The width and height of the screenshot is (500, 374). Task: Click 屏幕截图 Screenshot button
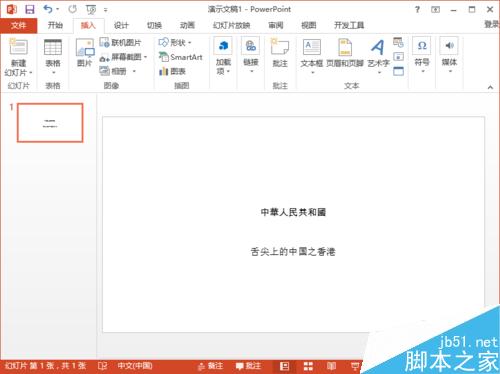coord(120,57)
